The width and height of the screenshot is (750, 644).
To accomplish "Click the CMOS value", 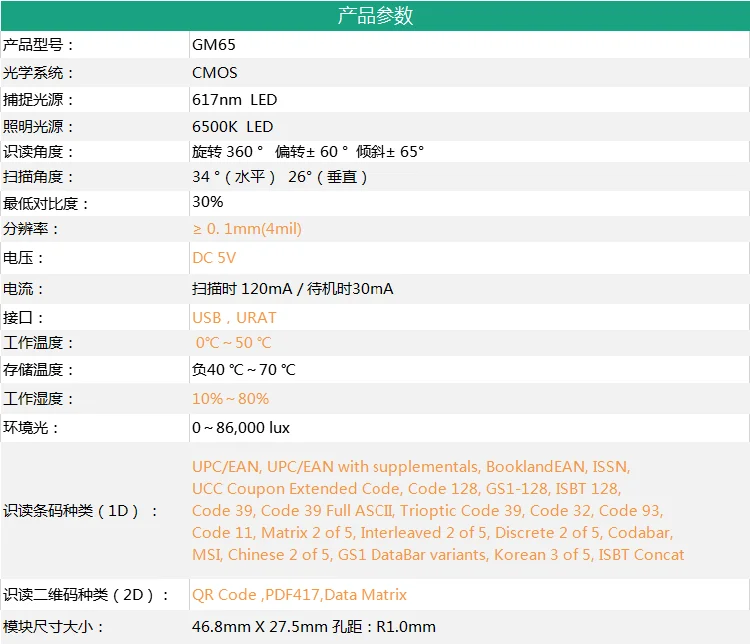I will (x=215, y=73).
